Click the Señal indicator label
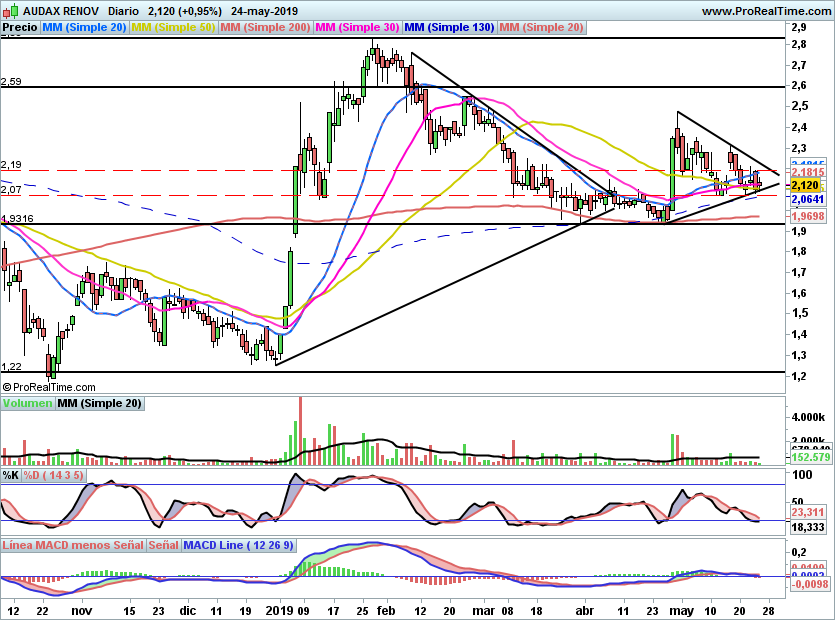Screen dimensions: 835x620 [x=163, y=545]
